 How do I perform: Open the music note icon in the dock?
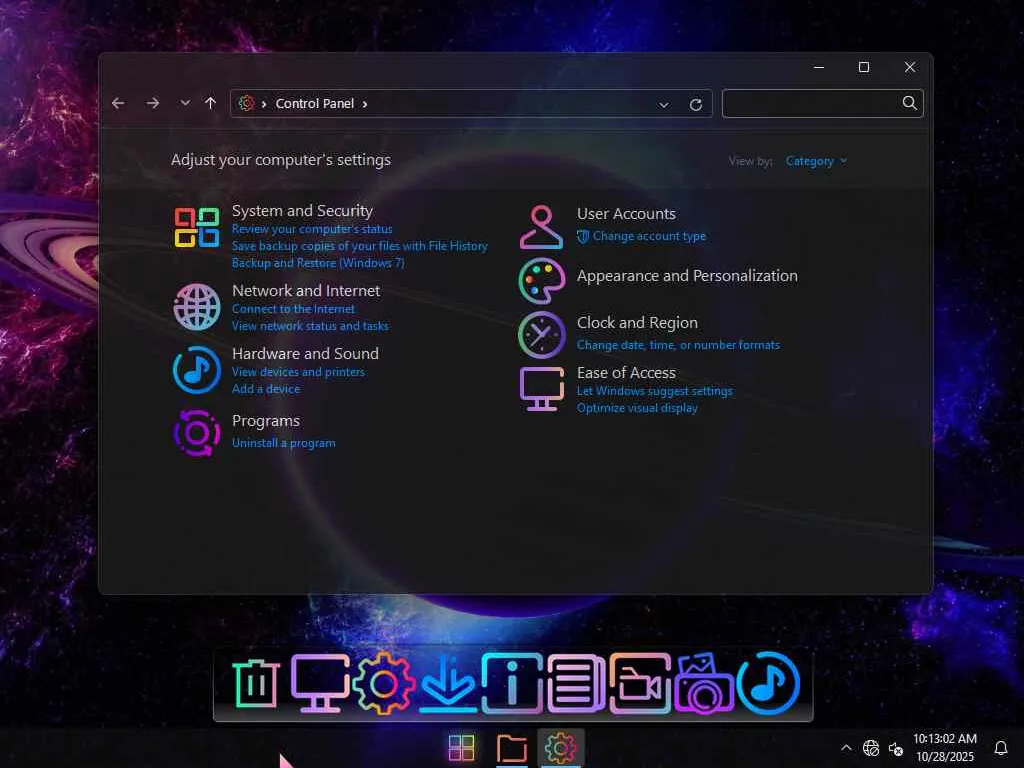tap(768, 683)
